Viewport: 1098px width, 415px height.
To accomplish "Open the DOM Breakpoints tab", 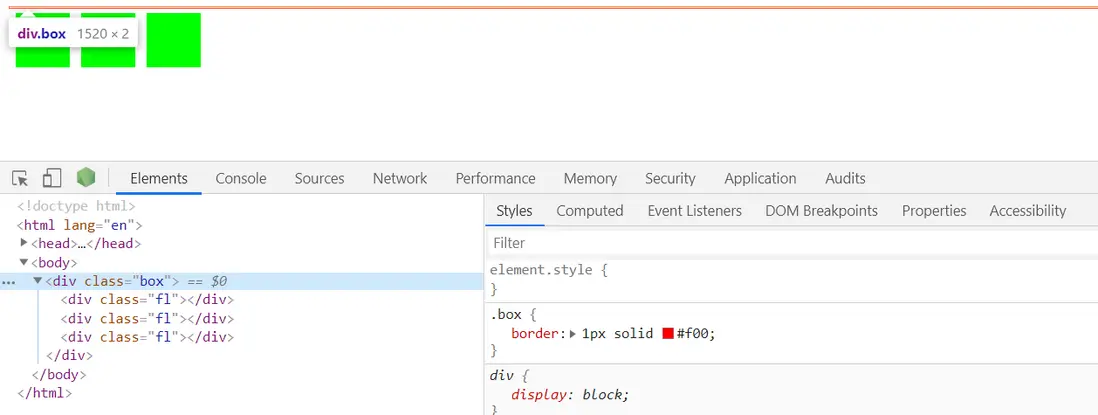I will click(821, 211).
